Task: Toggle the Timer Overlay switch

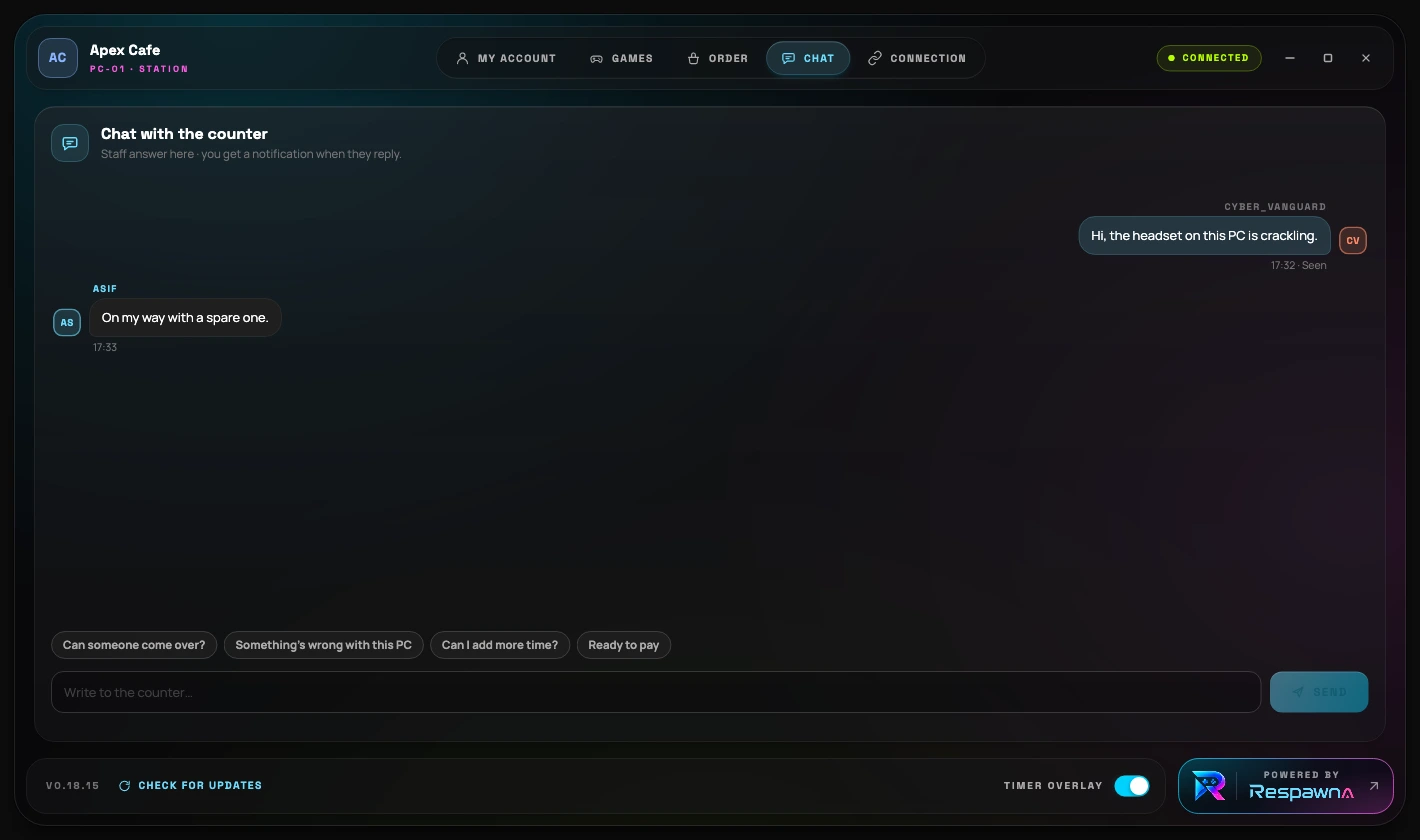Action: pyautogui.click(x=1132, y=786)
